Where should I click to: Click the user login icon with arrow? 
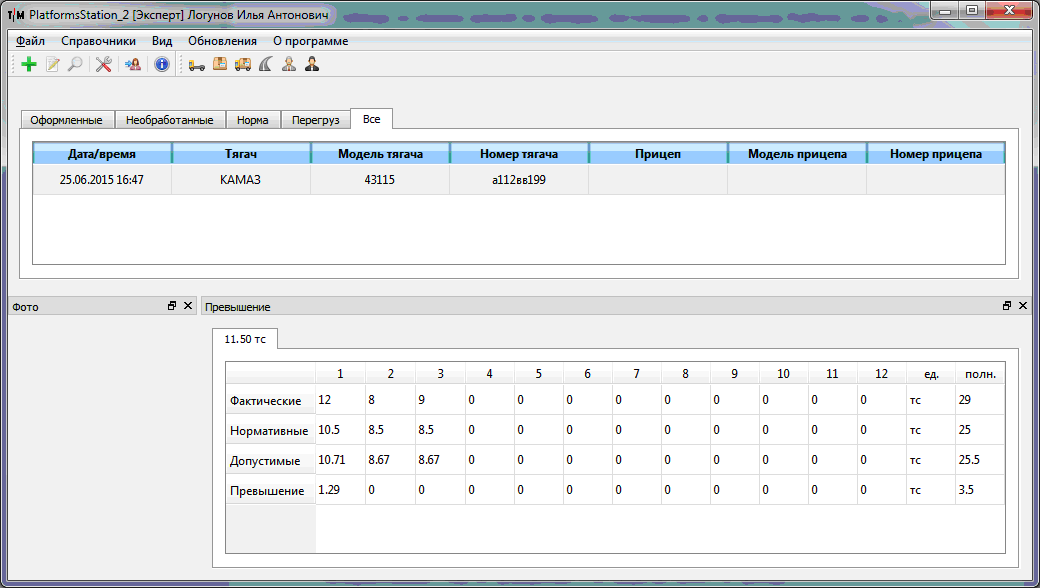tap(132, 65)
